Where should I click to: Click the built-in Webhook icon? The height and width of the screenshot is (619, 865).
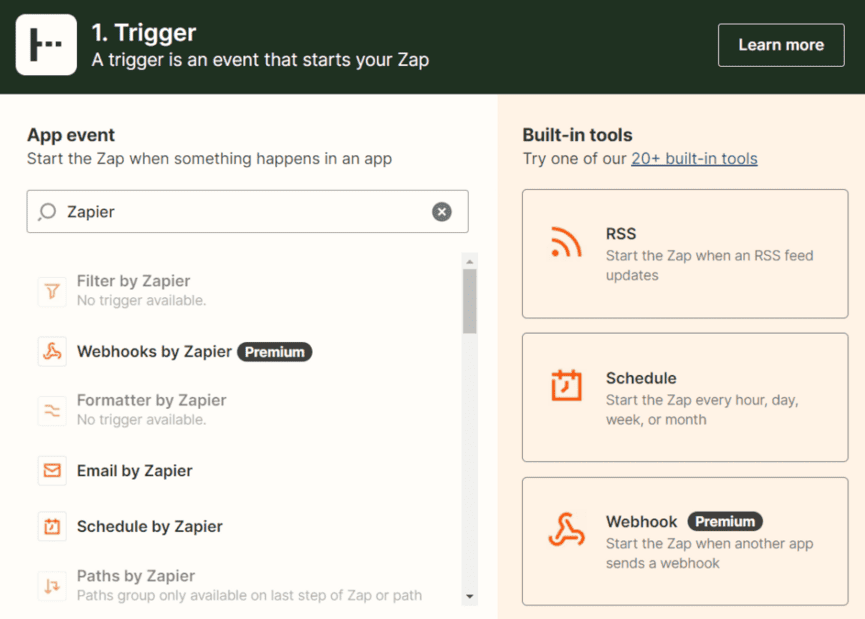[x=566, y=529]
